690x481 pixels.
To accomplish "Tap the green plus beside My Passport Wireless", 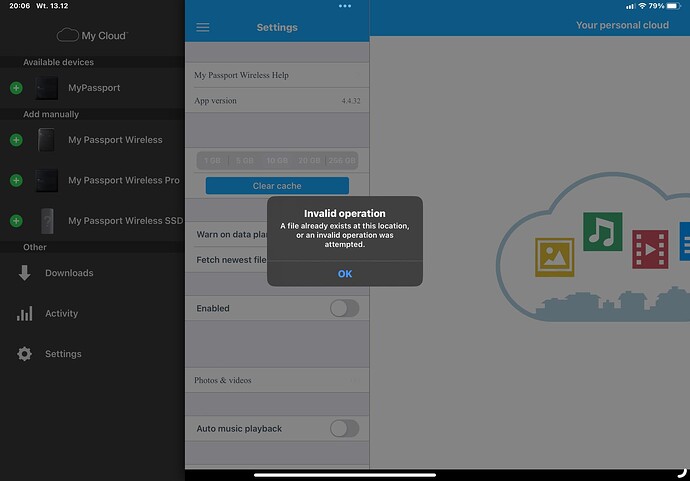I will pos(16,140).
